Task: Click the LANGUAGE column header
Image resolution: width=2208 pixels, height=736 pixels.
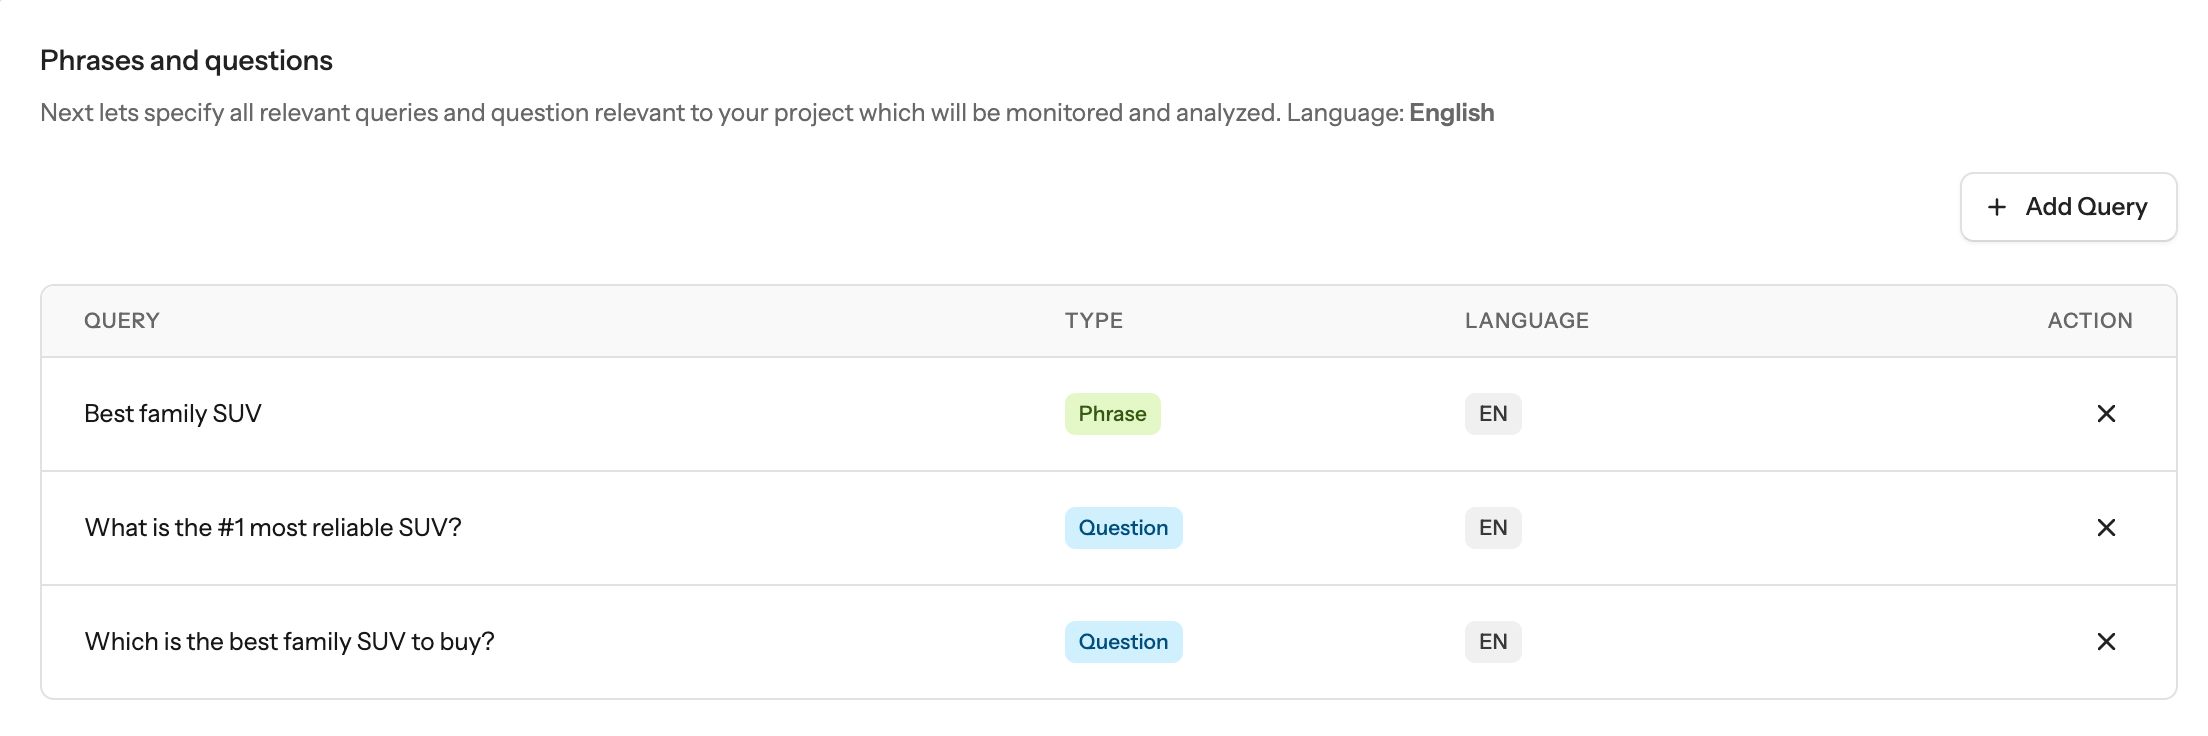Action: click(x=1526, y=321)
